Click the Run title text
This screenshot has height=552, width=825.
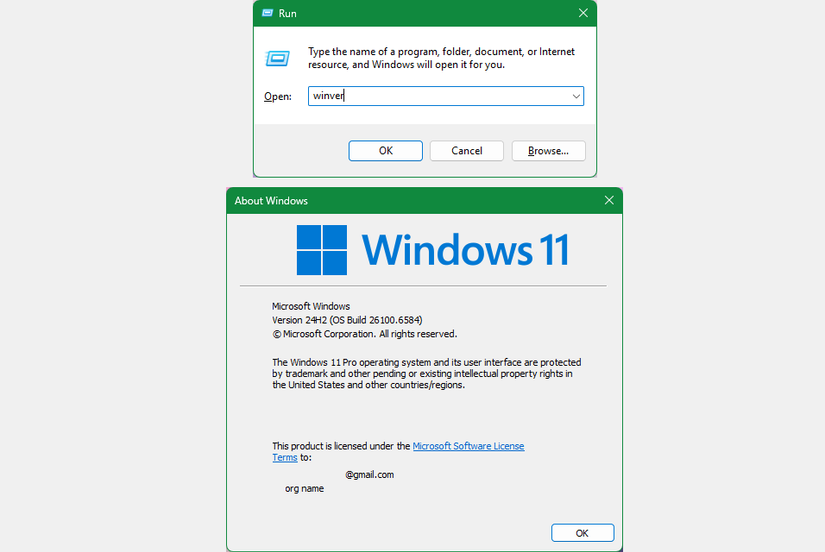(287, 13)
